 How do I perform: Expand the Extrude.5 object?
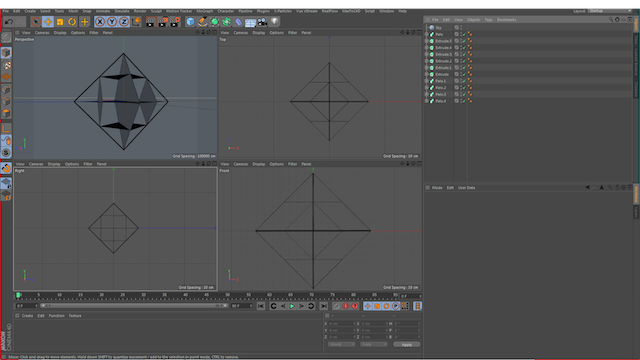pos(427,41)
